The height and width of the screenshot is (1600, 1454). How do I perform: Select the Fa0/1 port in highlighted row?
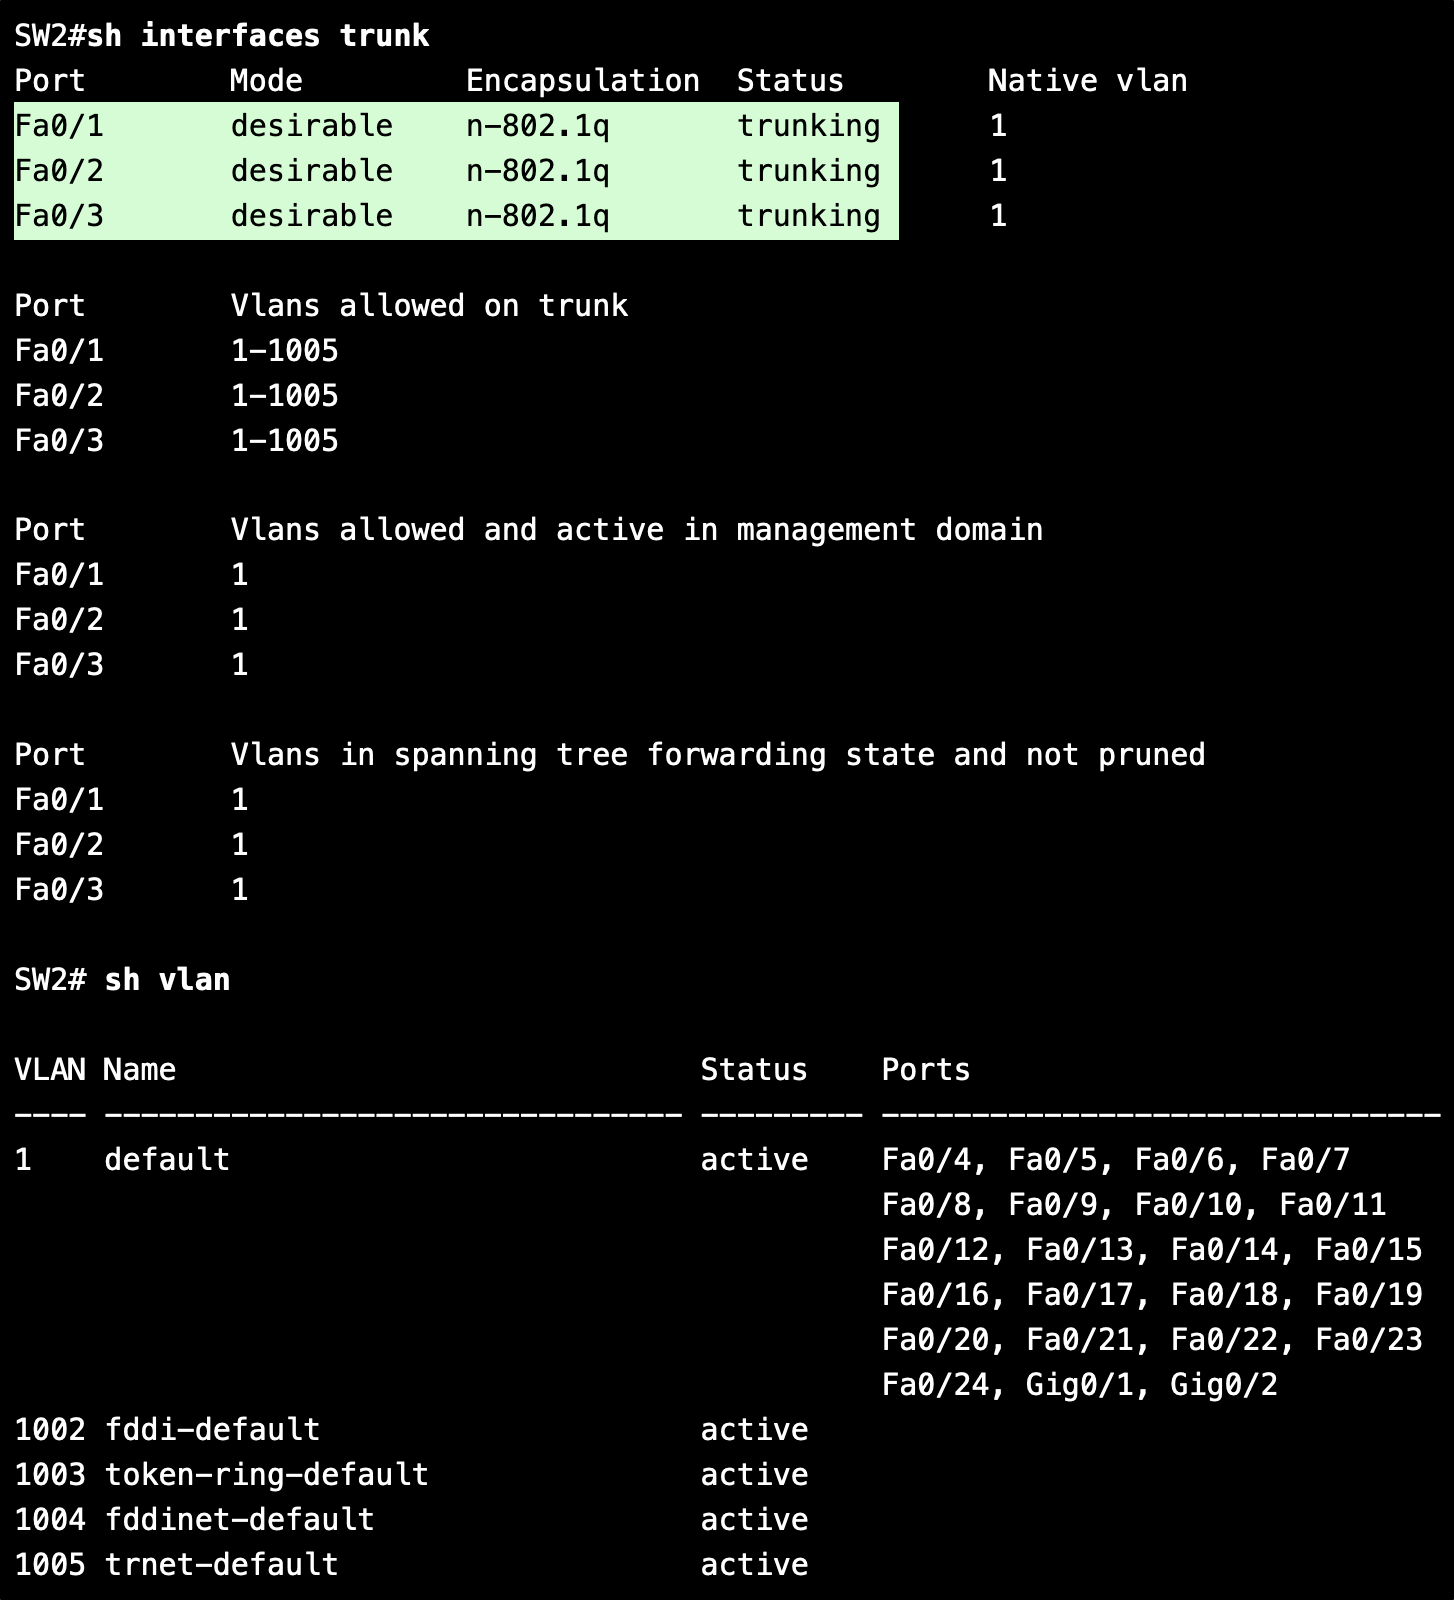59,126
